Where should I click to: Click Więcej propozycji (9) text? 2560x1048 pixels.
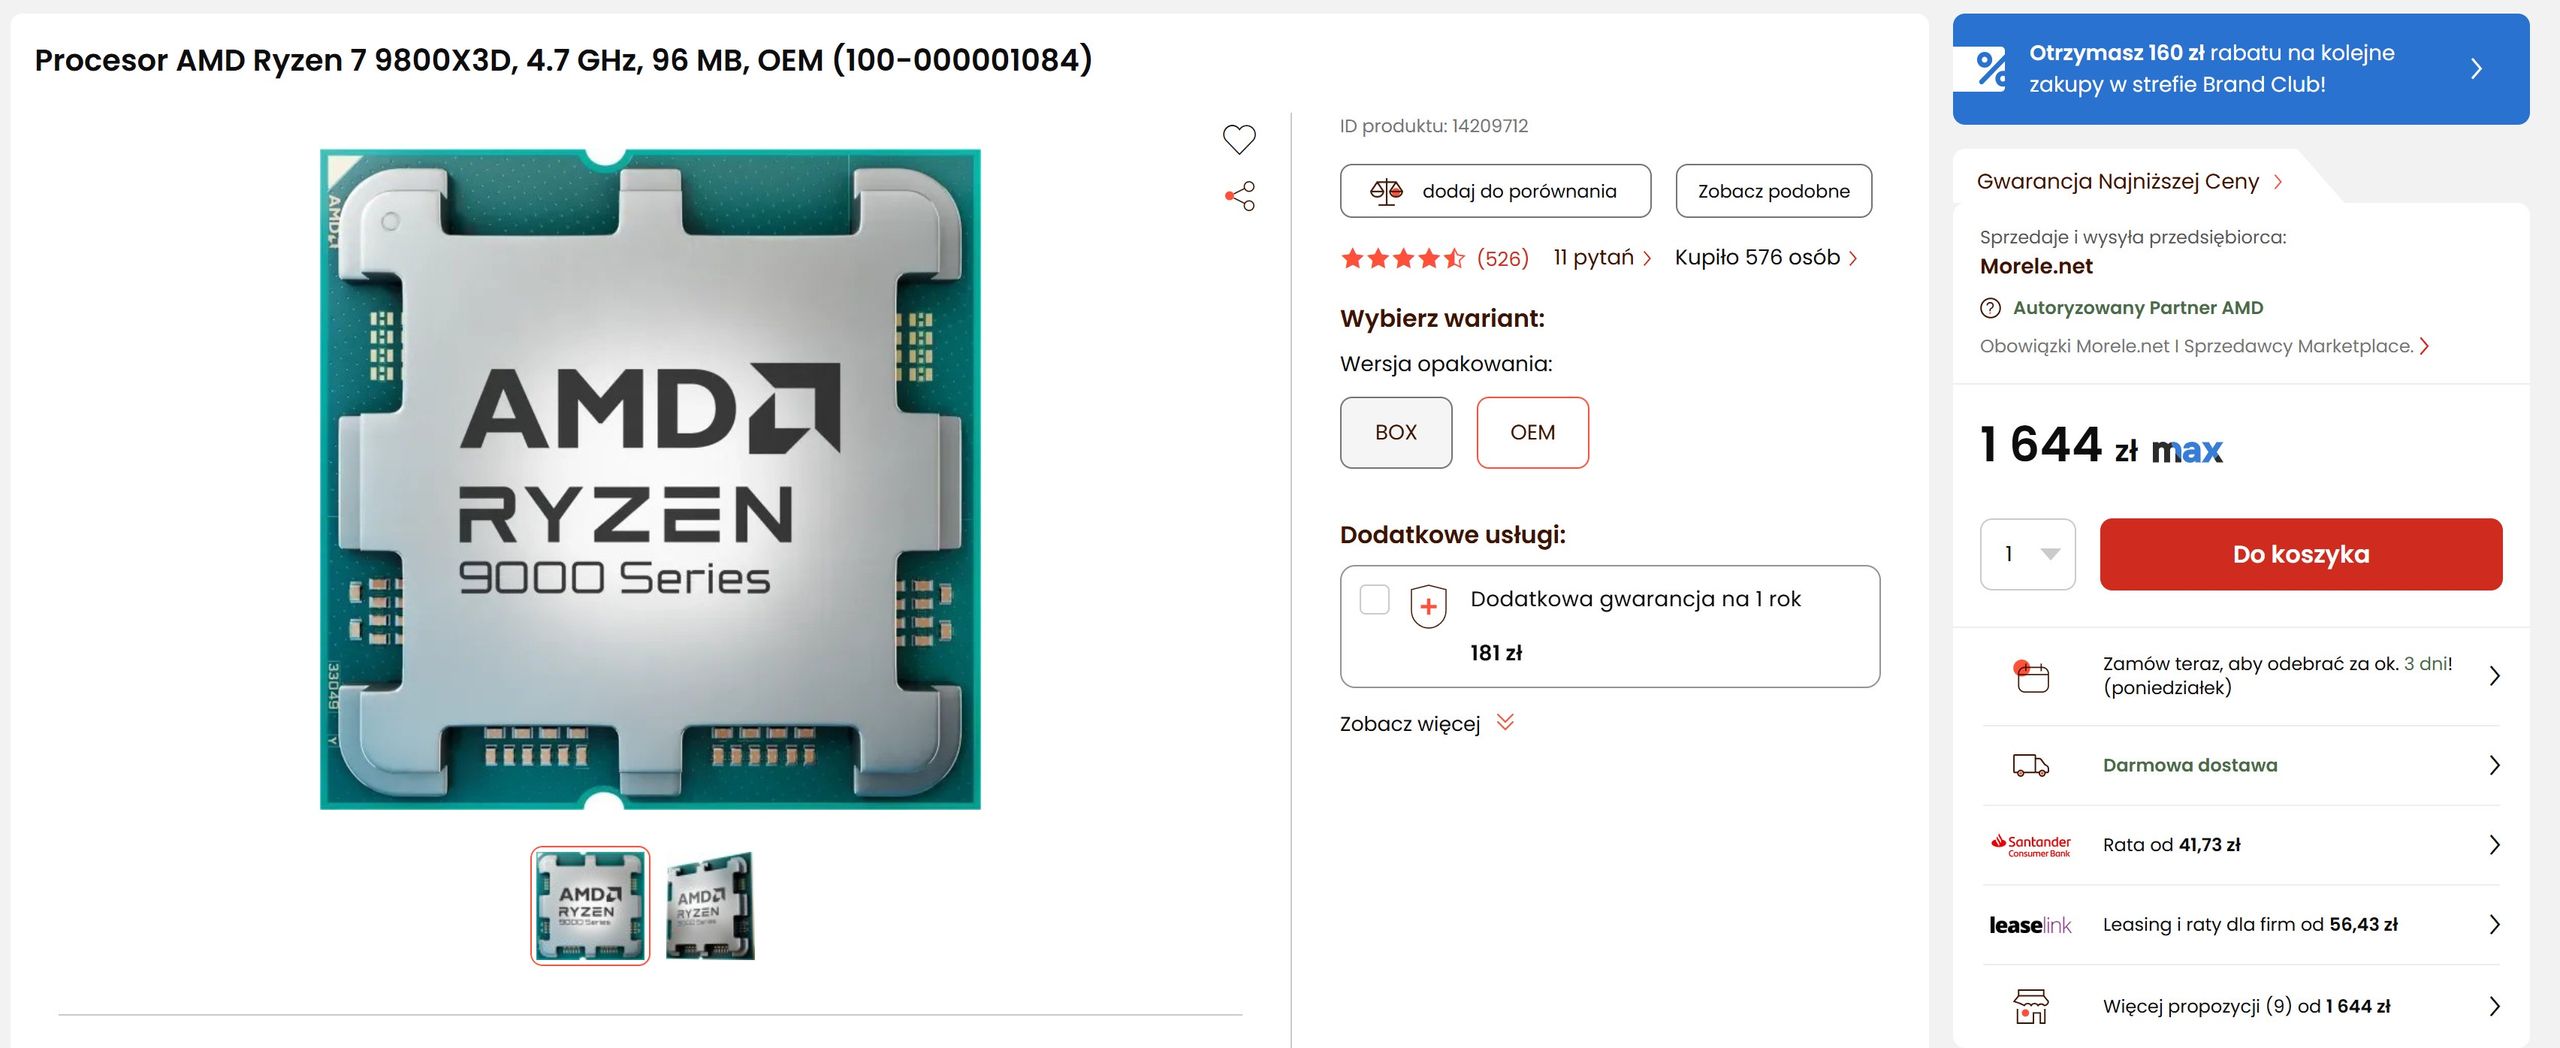[x=2246, y=1006]
